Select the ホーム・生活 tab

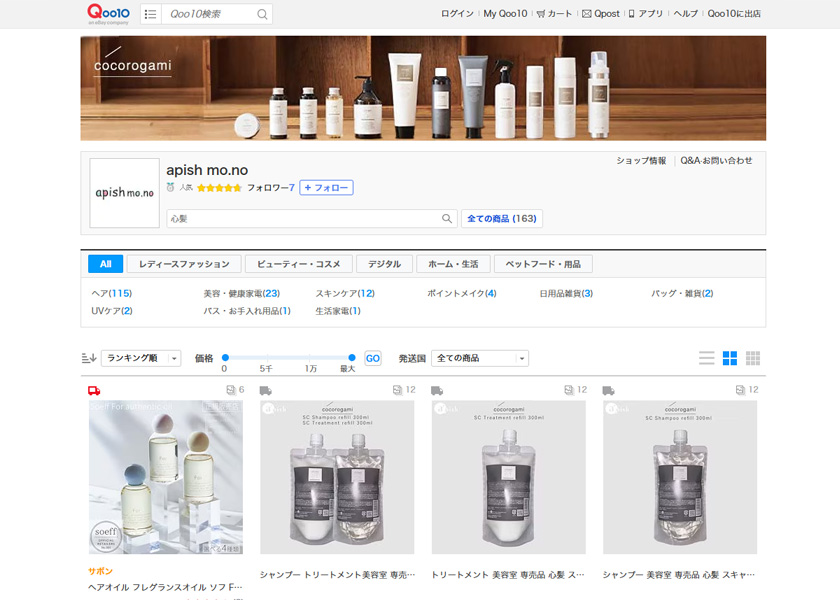(453, 264)
